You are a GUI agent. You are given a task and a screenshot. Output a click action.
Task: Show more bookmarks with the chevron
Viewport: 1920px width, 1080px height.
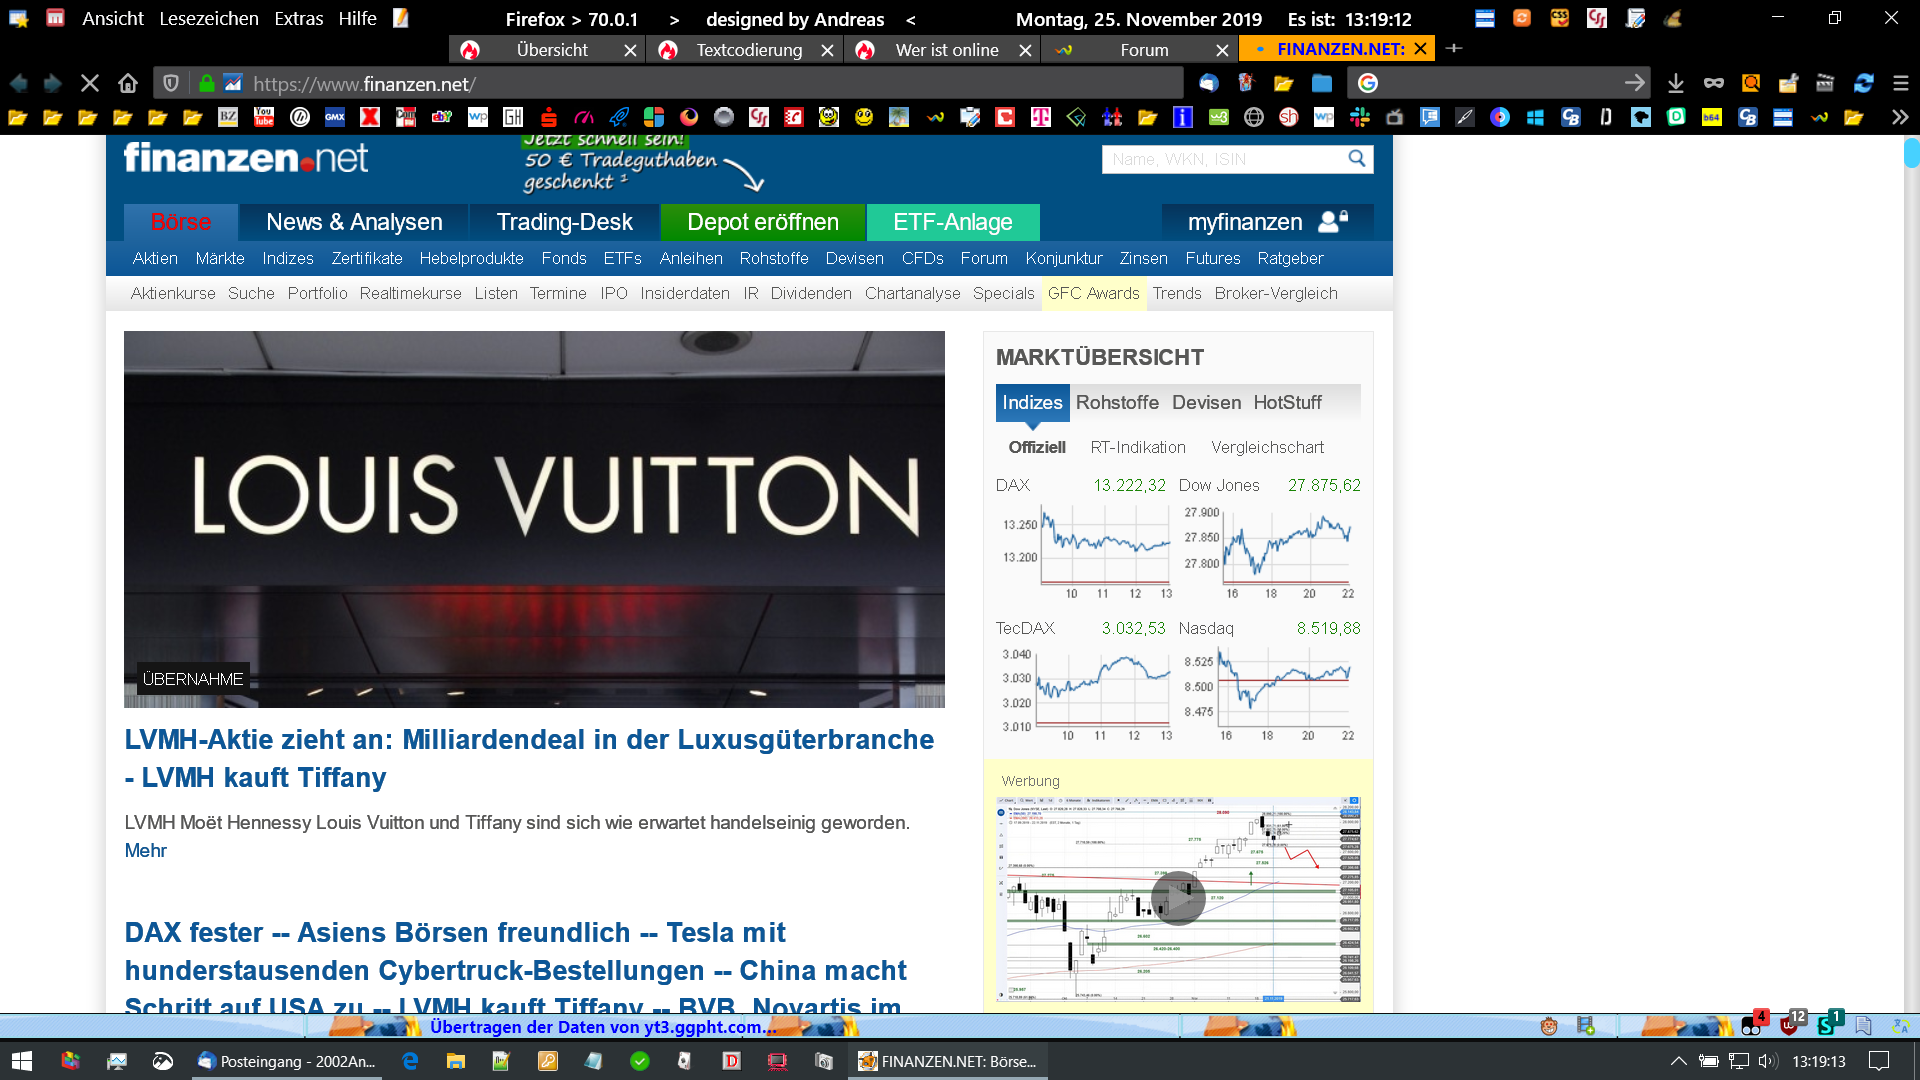pyautogui.click(x=1899, y=118)
